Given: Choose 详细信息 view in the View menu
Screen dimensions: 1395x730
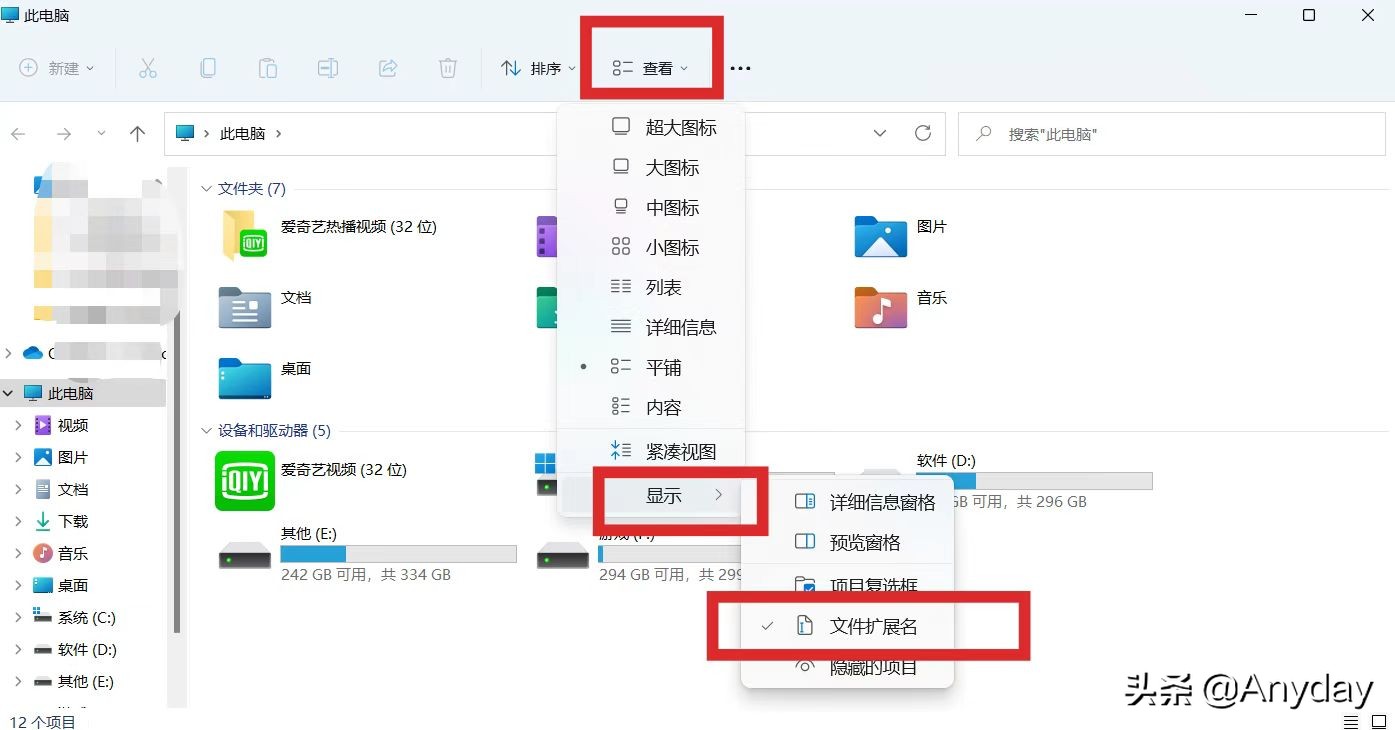Looking at the screenshot, I should [682, 327].
